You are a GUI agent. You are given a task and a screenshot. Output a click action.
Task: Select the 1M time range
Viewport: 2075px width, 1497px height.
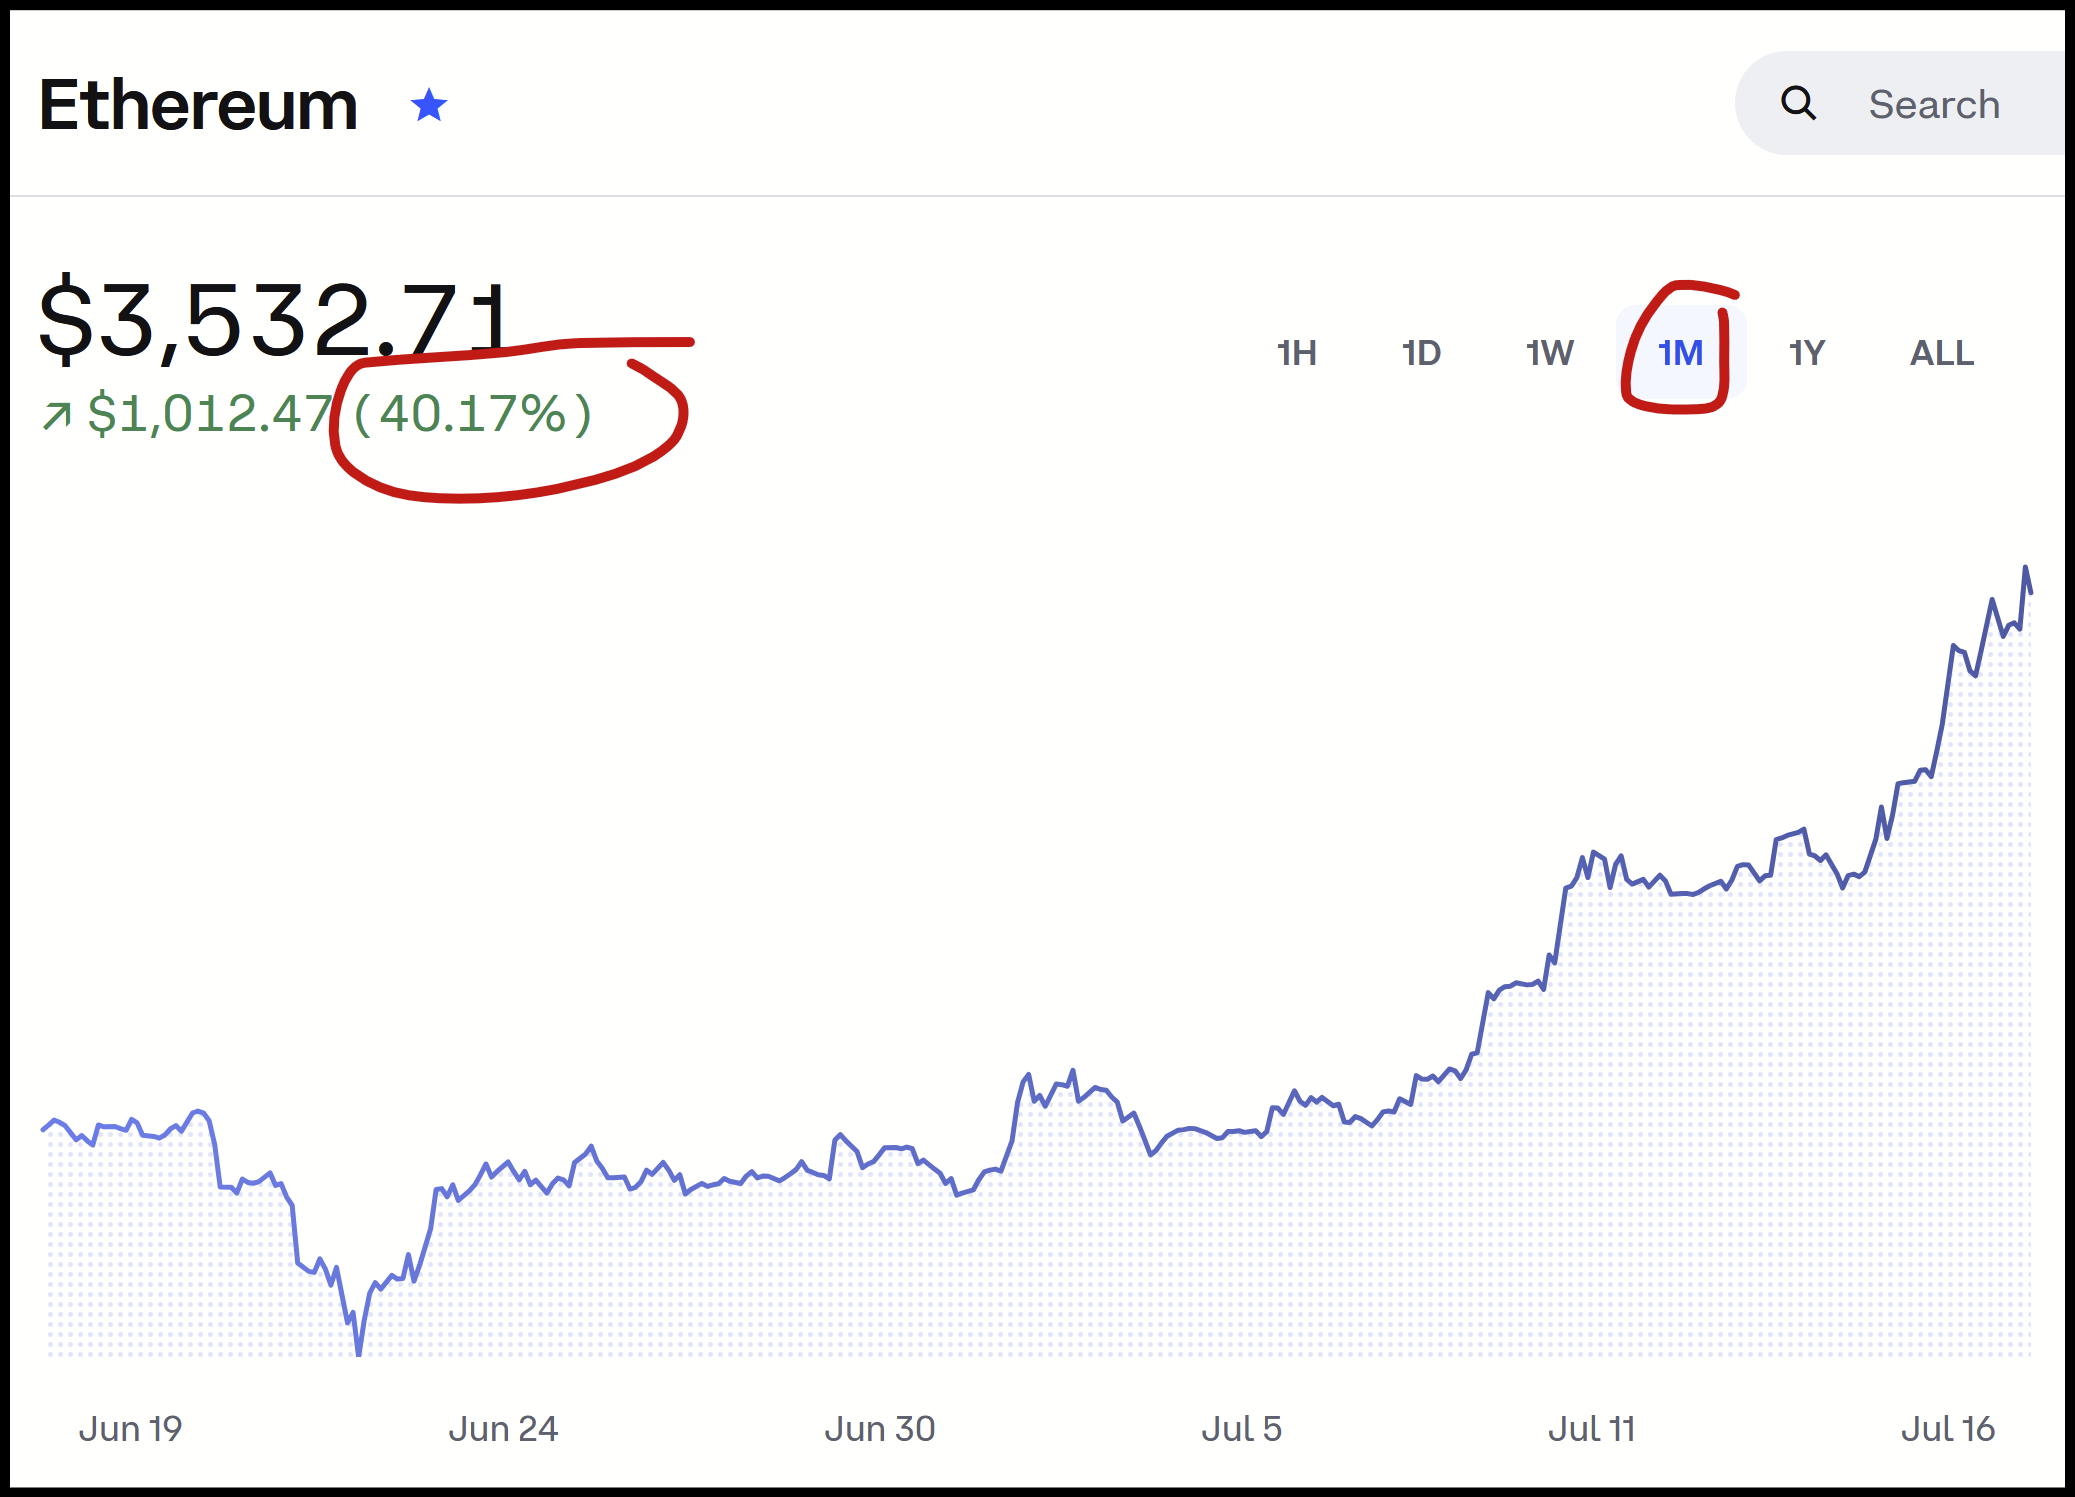click(1680, 353)
